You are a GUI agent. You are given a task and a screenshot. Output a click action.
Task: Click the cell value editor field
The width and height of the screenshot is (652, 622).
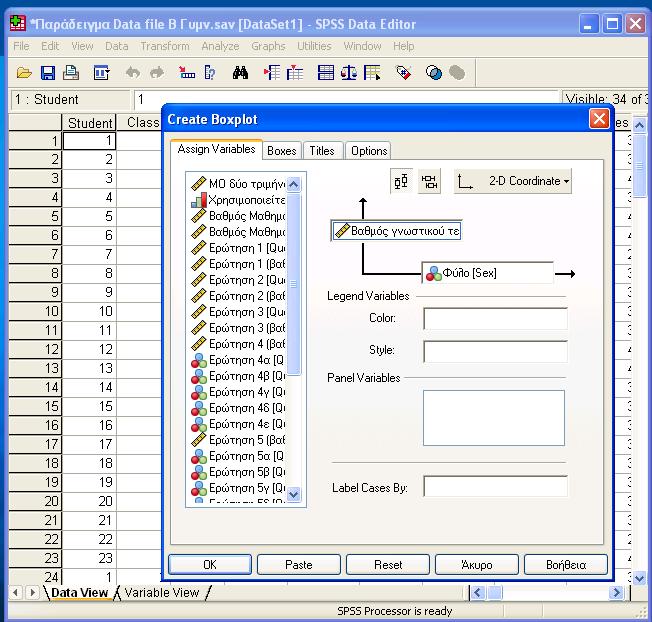347,99
